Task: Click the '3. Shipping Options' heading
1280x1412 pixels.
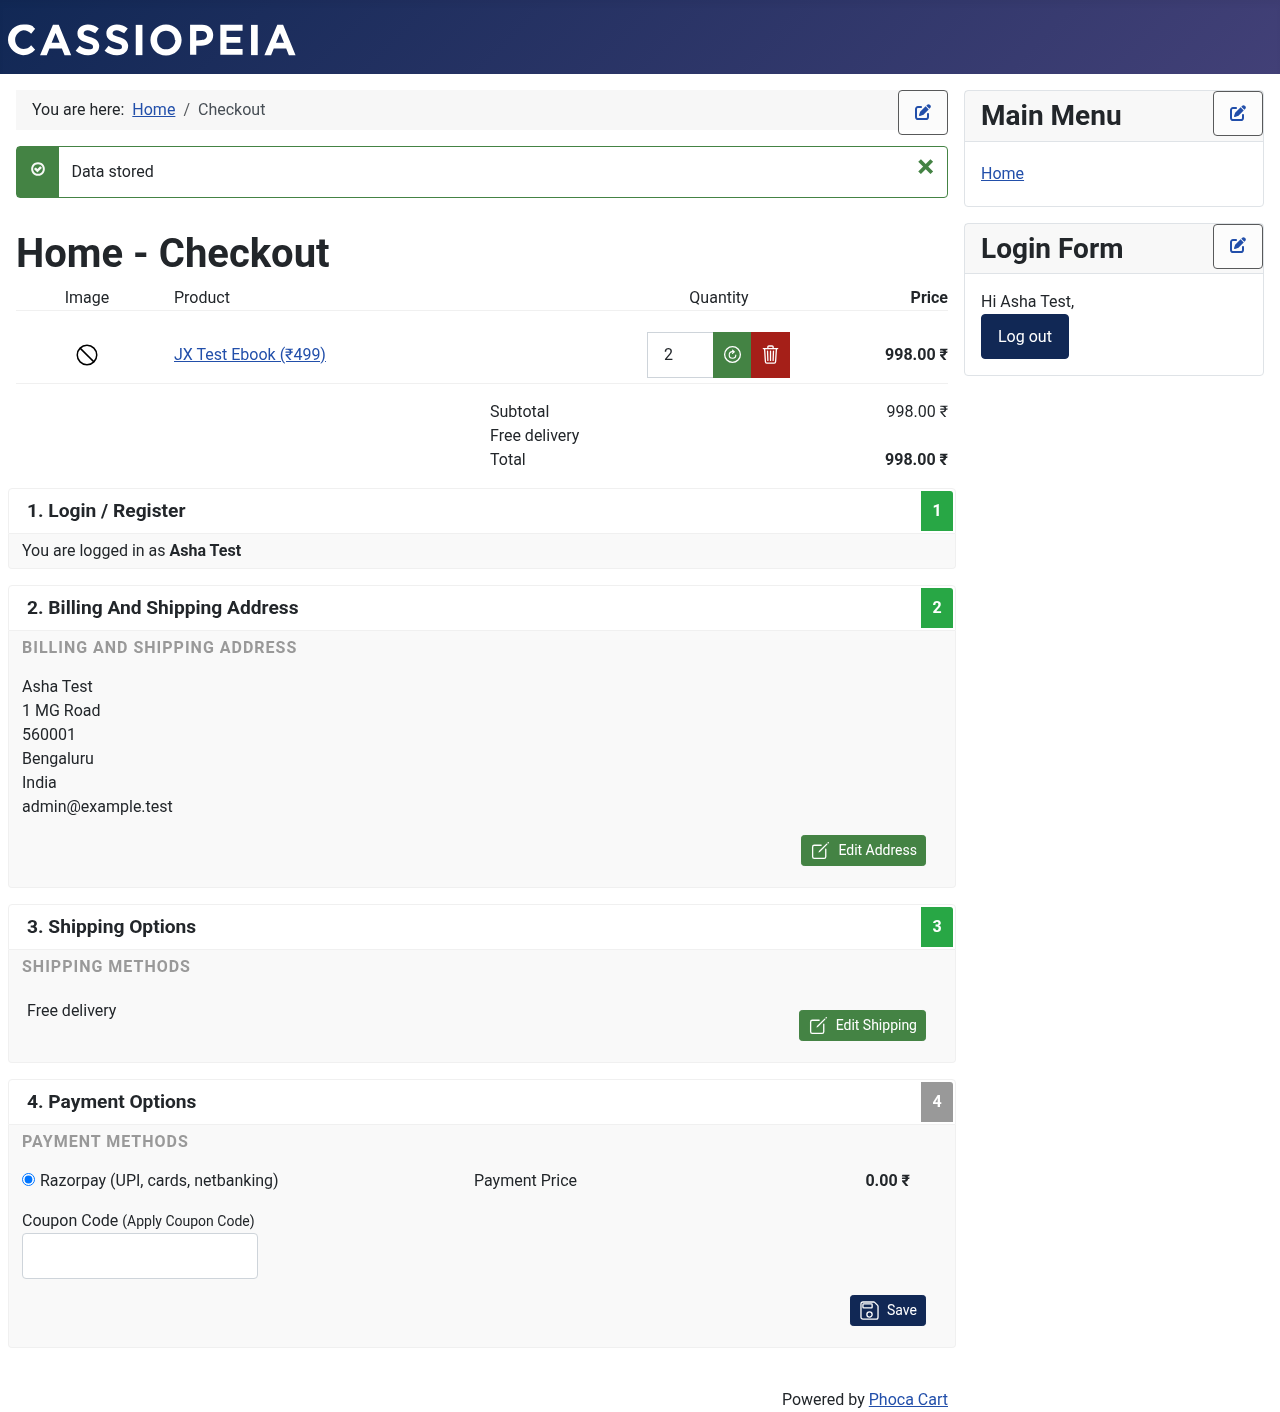Action: tap(111, 927)
